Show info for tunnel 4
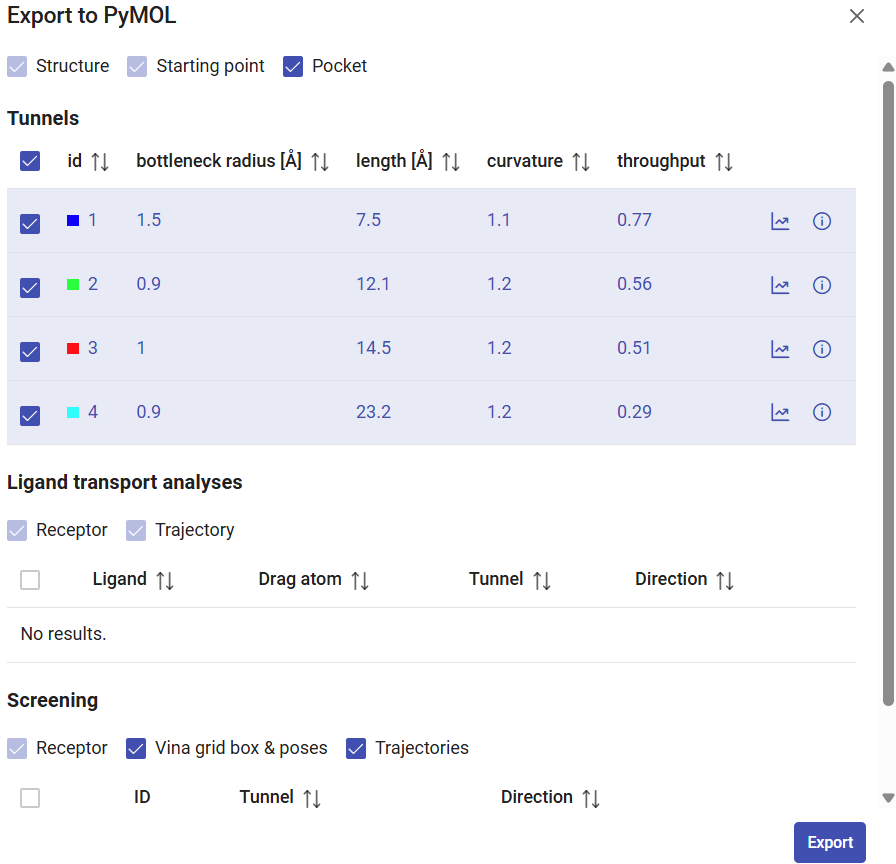The image size is (896, 864). click(822, 413)
